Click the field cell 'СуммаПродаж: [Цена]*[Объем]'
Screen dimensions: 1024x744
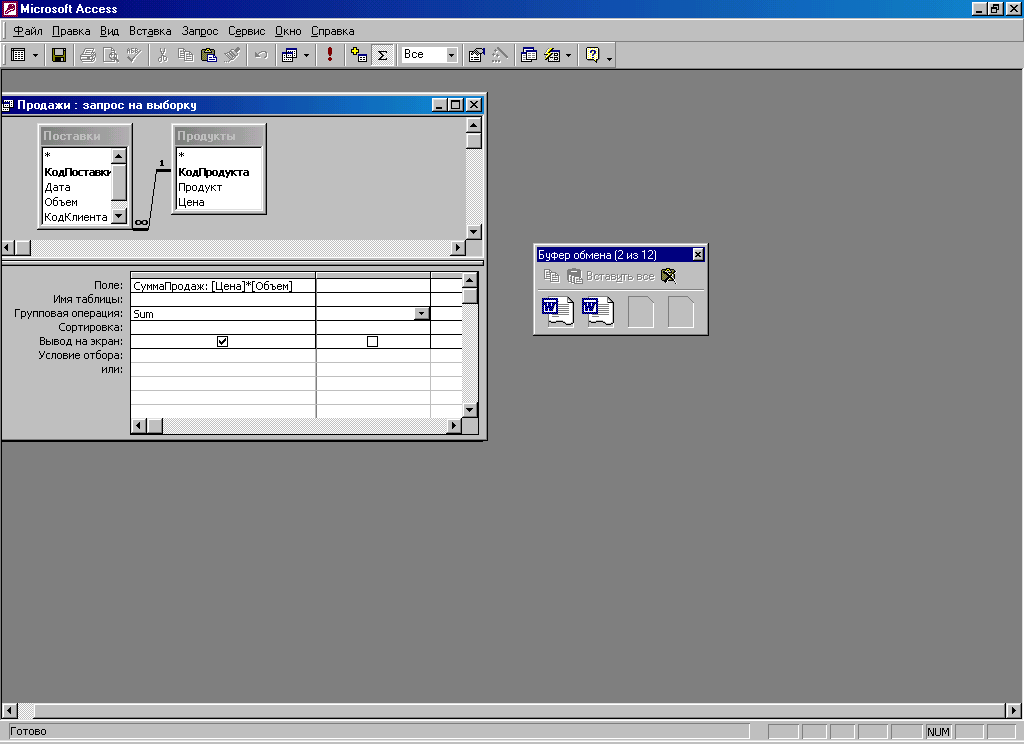point(223,285)
